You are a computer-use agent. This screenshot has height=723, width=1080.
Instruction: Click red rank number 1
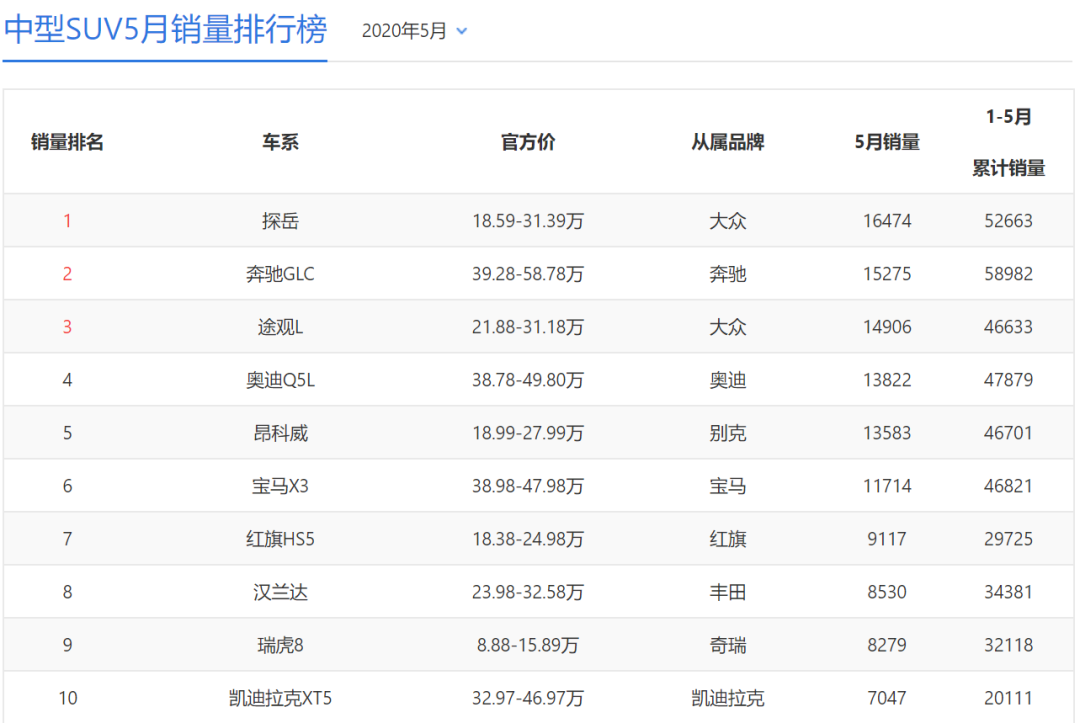click(x=68, y=221)
